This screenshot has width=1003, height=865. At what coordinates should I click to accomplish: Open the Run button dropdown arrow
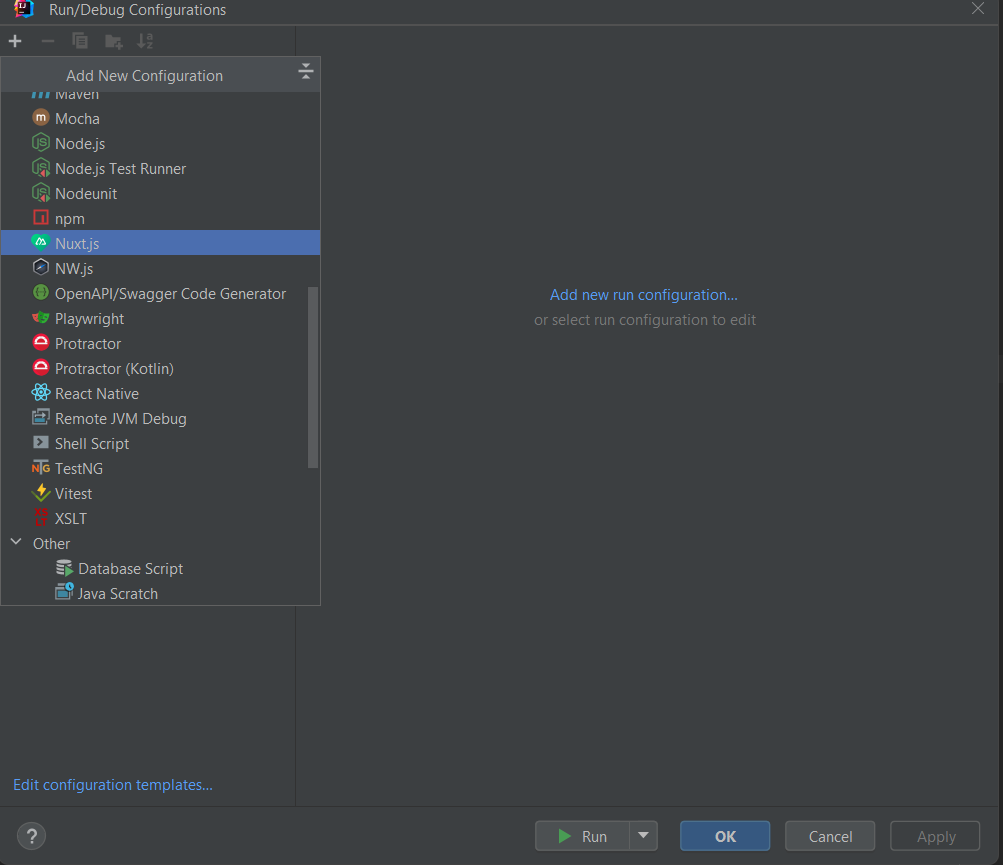click(644, 836)
